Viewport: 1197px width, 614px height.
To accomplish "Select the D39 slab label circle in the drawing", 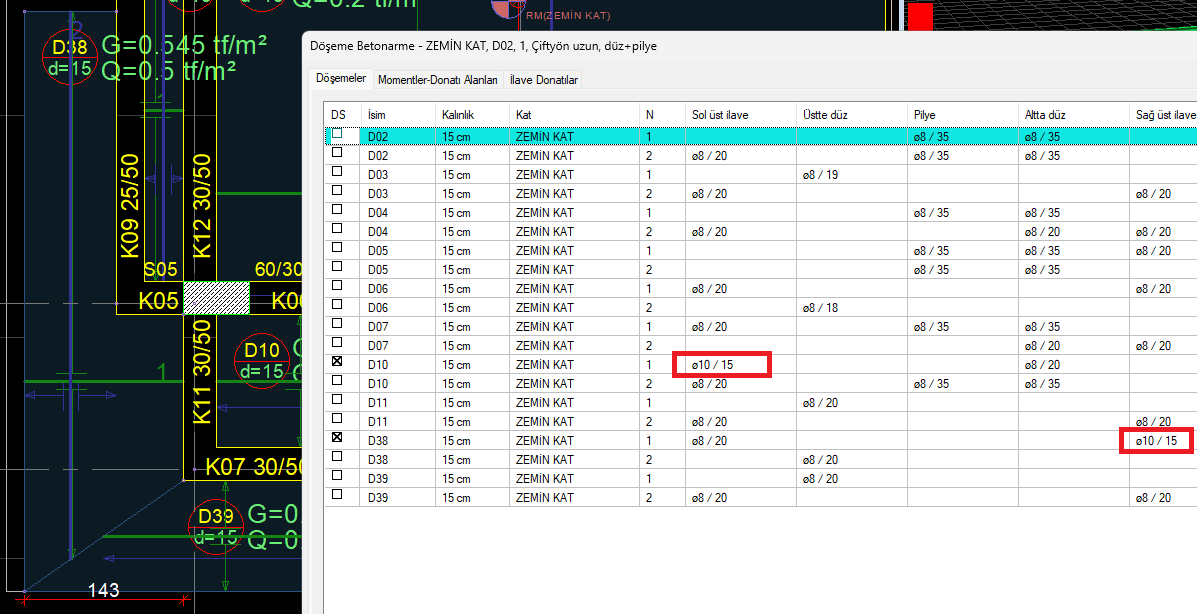I will tap(216, 526).
